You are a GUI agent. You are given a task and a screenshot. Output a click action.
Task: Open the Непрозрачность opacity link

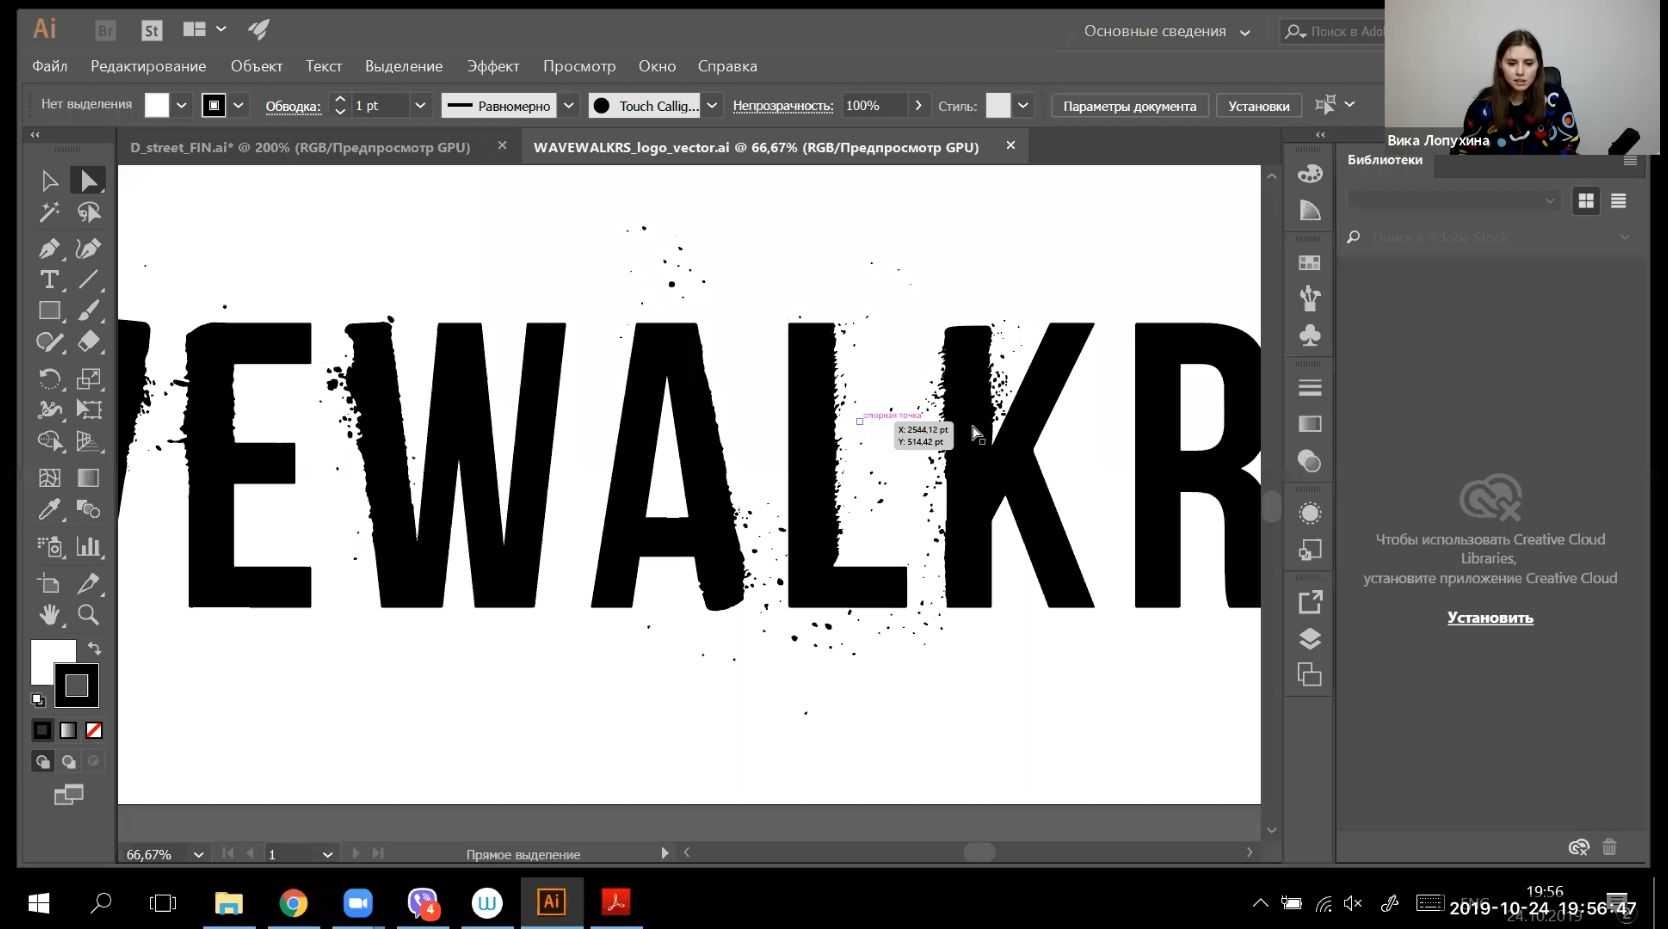783,106
